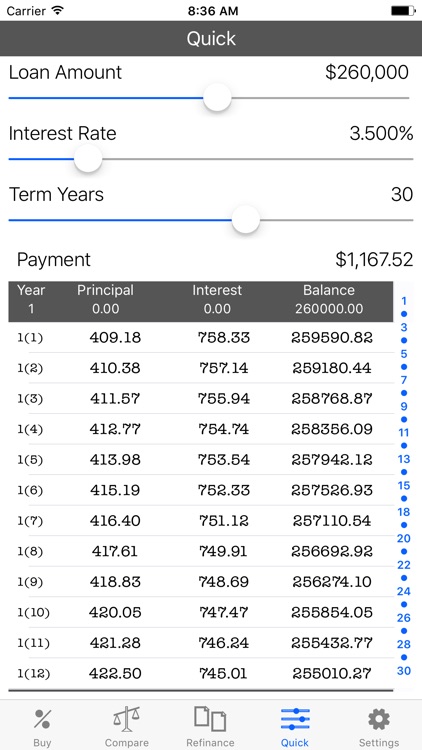422x750 pixels.
Task: Tap the battery icon in status bar
Action: tap(403, 11)
